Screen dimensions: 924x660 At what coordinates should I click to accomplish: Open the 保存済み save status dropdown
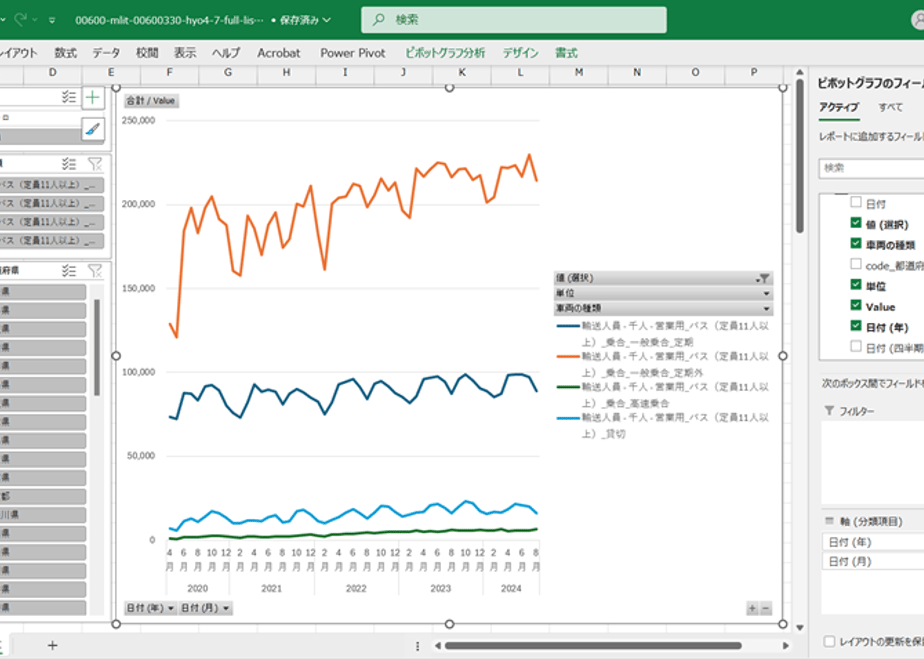click(305, 20)
